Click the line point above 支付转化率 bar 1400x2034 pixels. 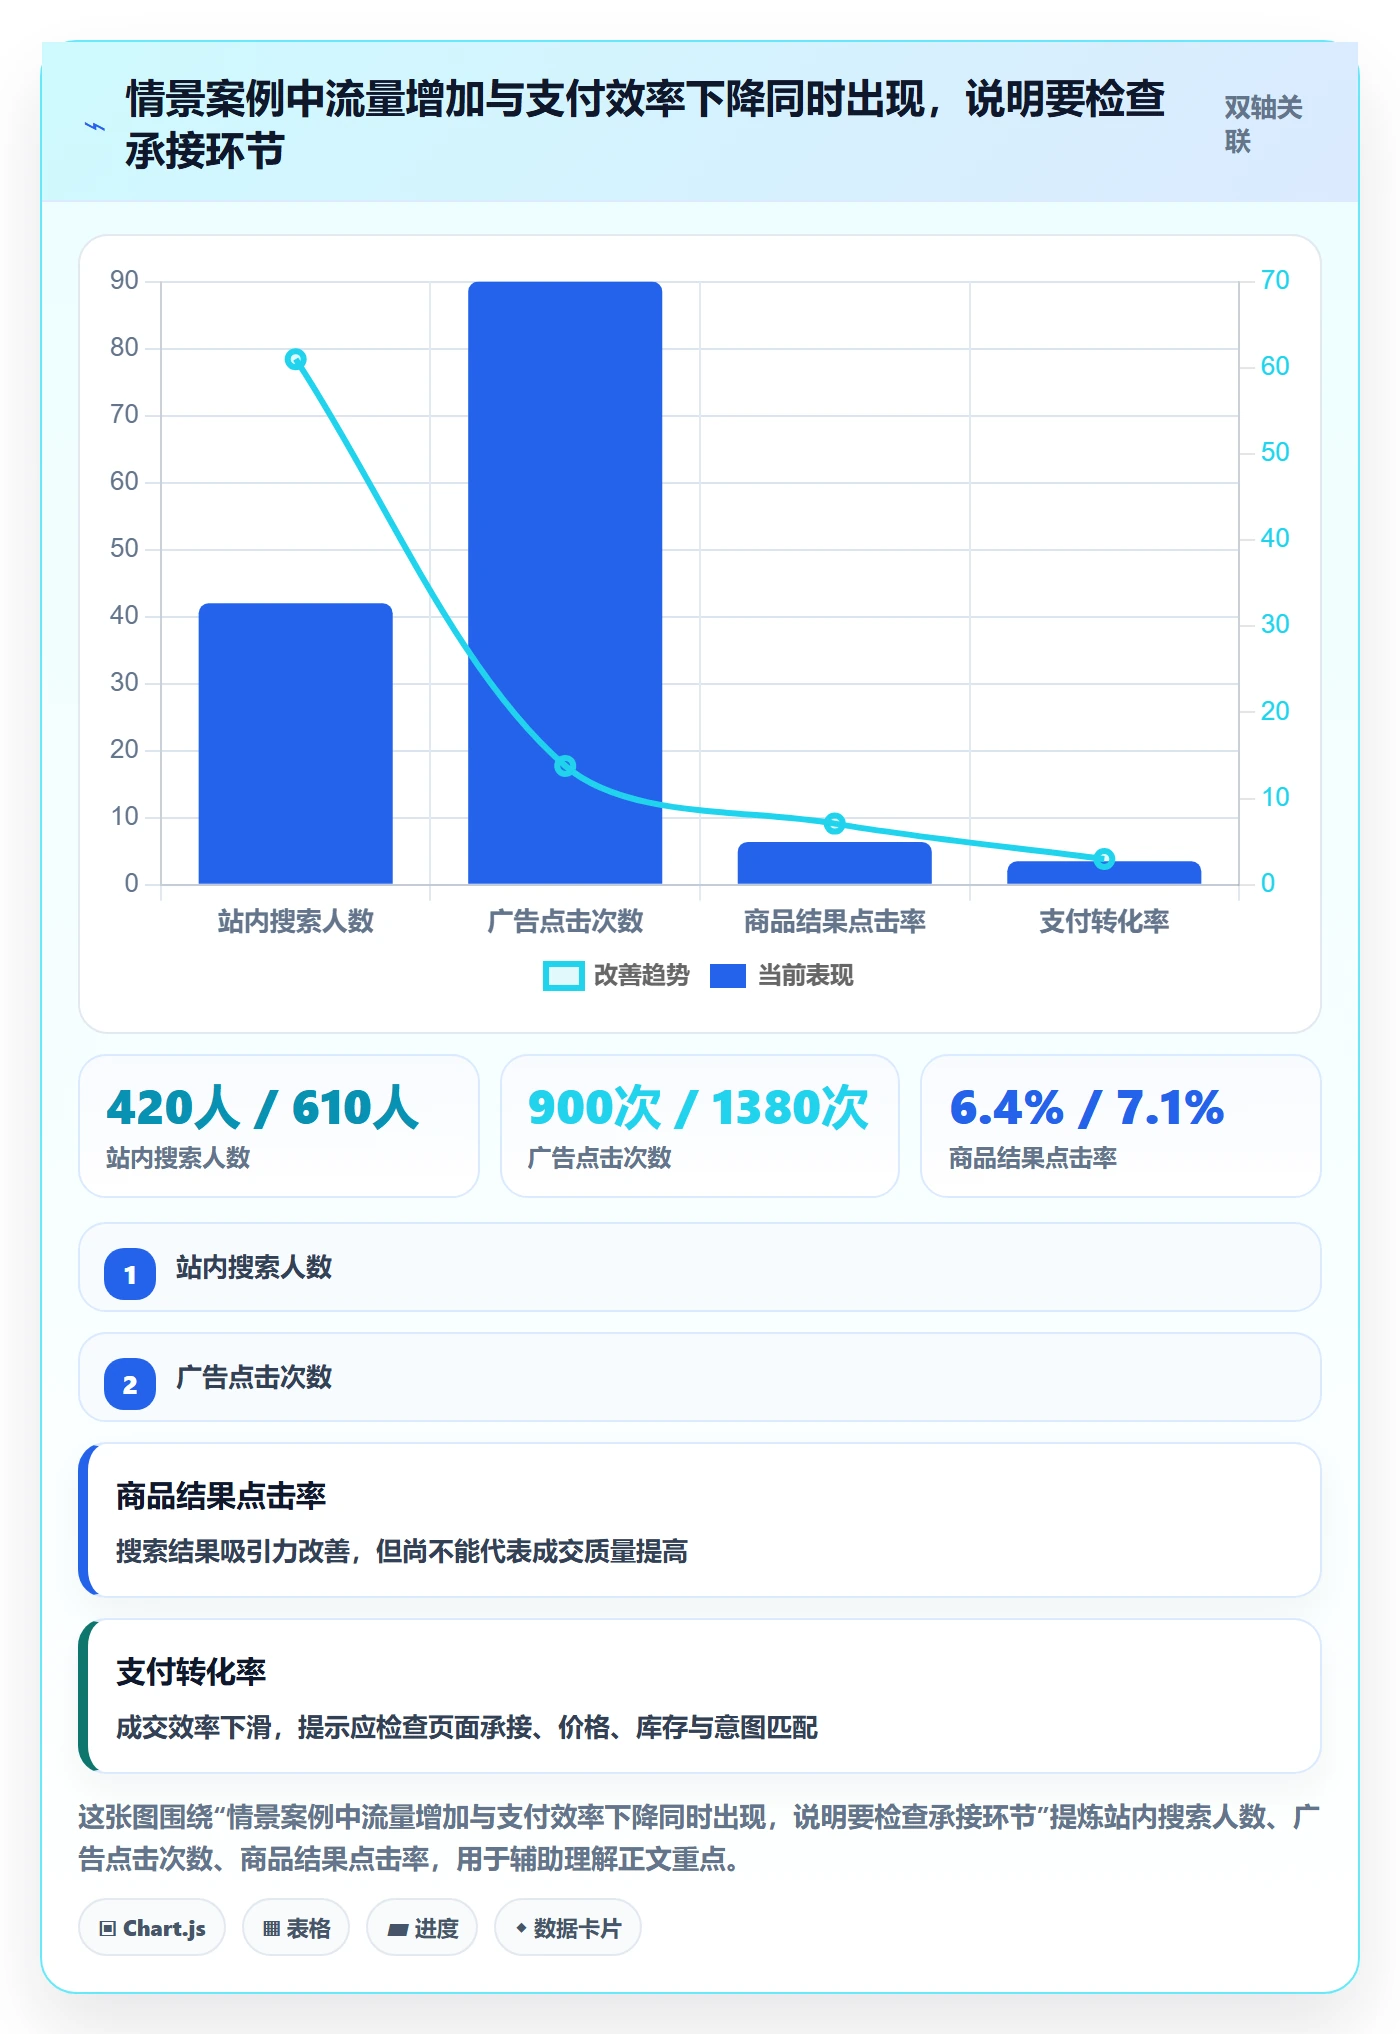coord(1104,858)
